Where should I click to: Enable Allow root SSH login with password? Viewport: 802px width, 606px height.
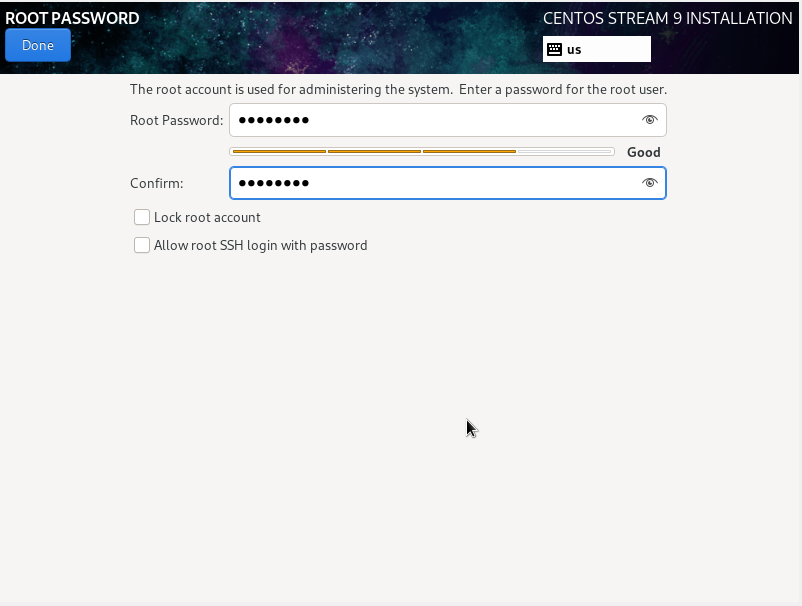tap(142, 245)
